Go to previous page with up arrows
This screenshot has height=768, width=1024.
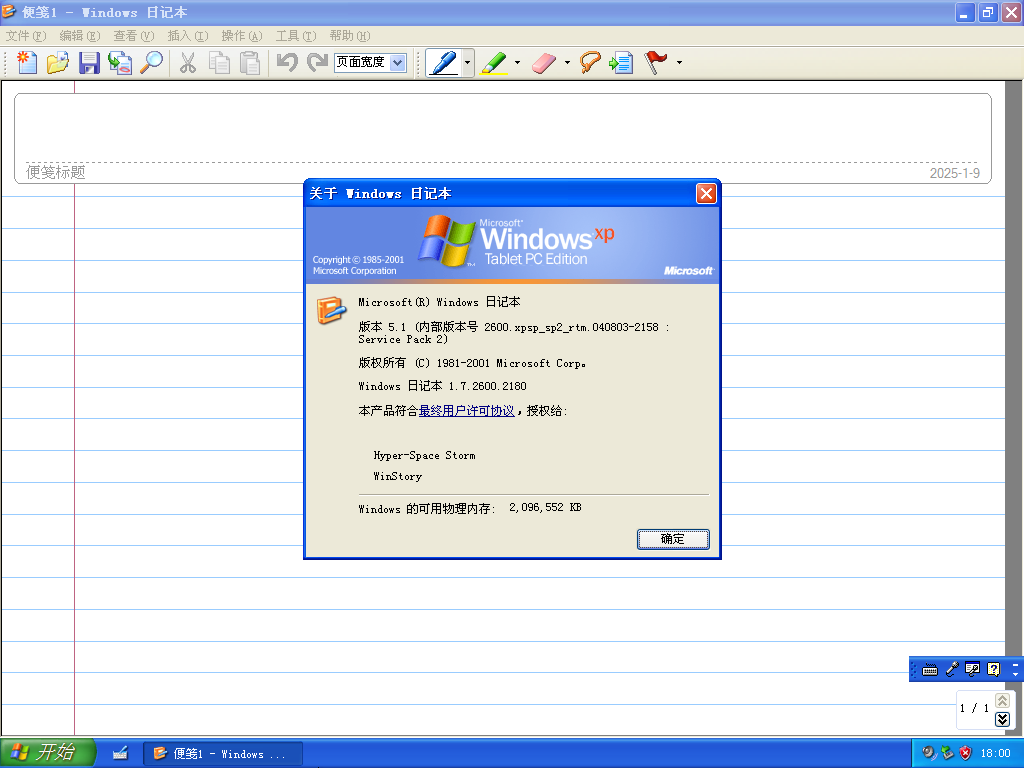pos(1002,701)
